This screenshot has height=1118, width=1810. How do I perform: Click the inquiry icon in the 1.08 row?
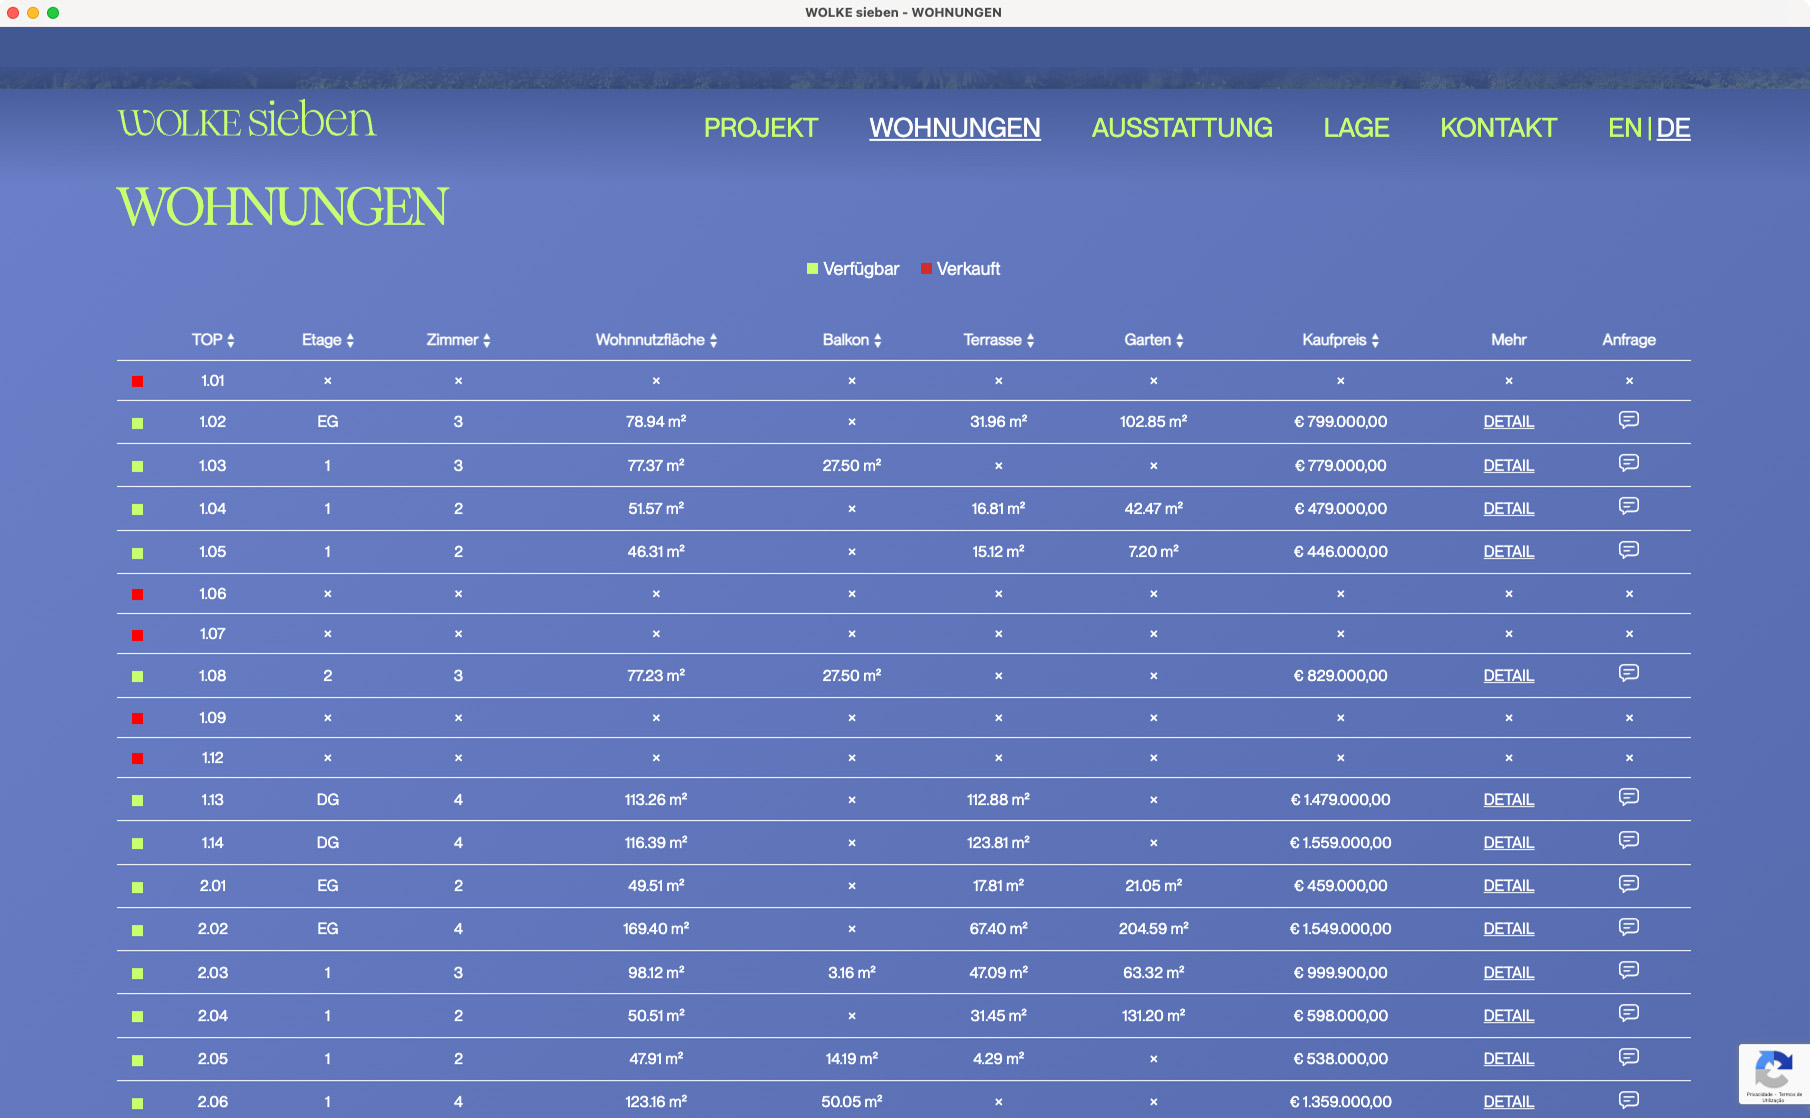pos(1628,674)
